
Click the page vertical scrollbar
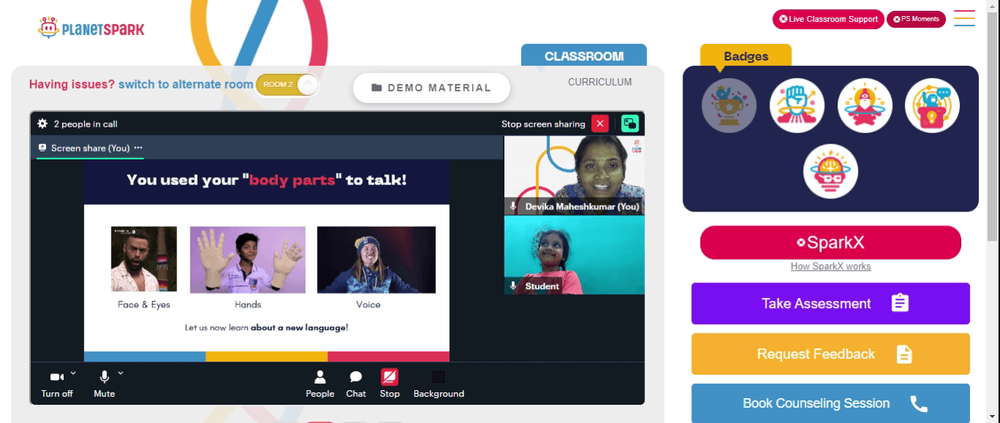pos(994,128)
